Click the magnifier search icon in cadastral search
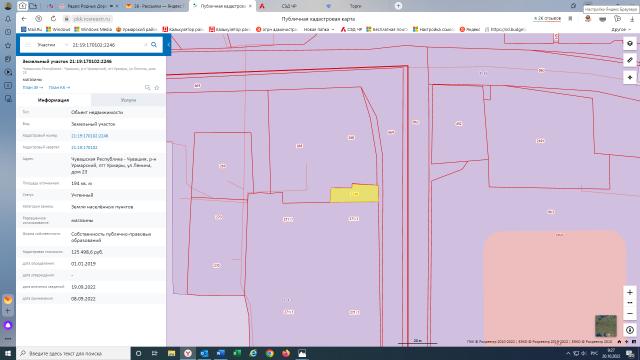 [154, 44]
